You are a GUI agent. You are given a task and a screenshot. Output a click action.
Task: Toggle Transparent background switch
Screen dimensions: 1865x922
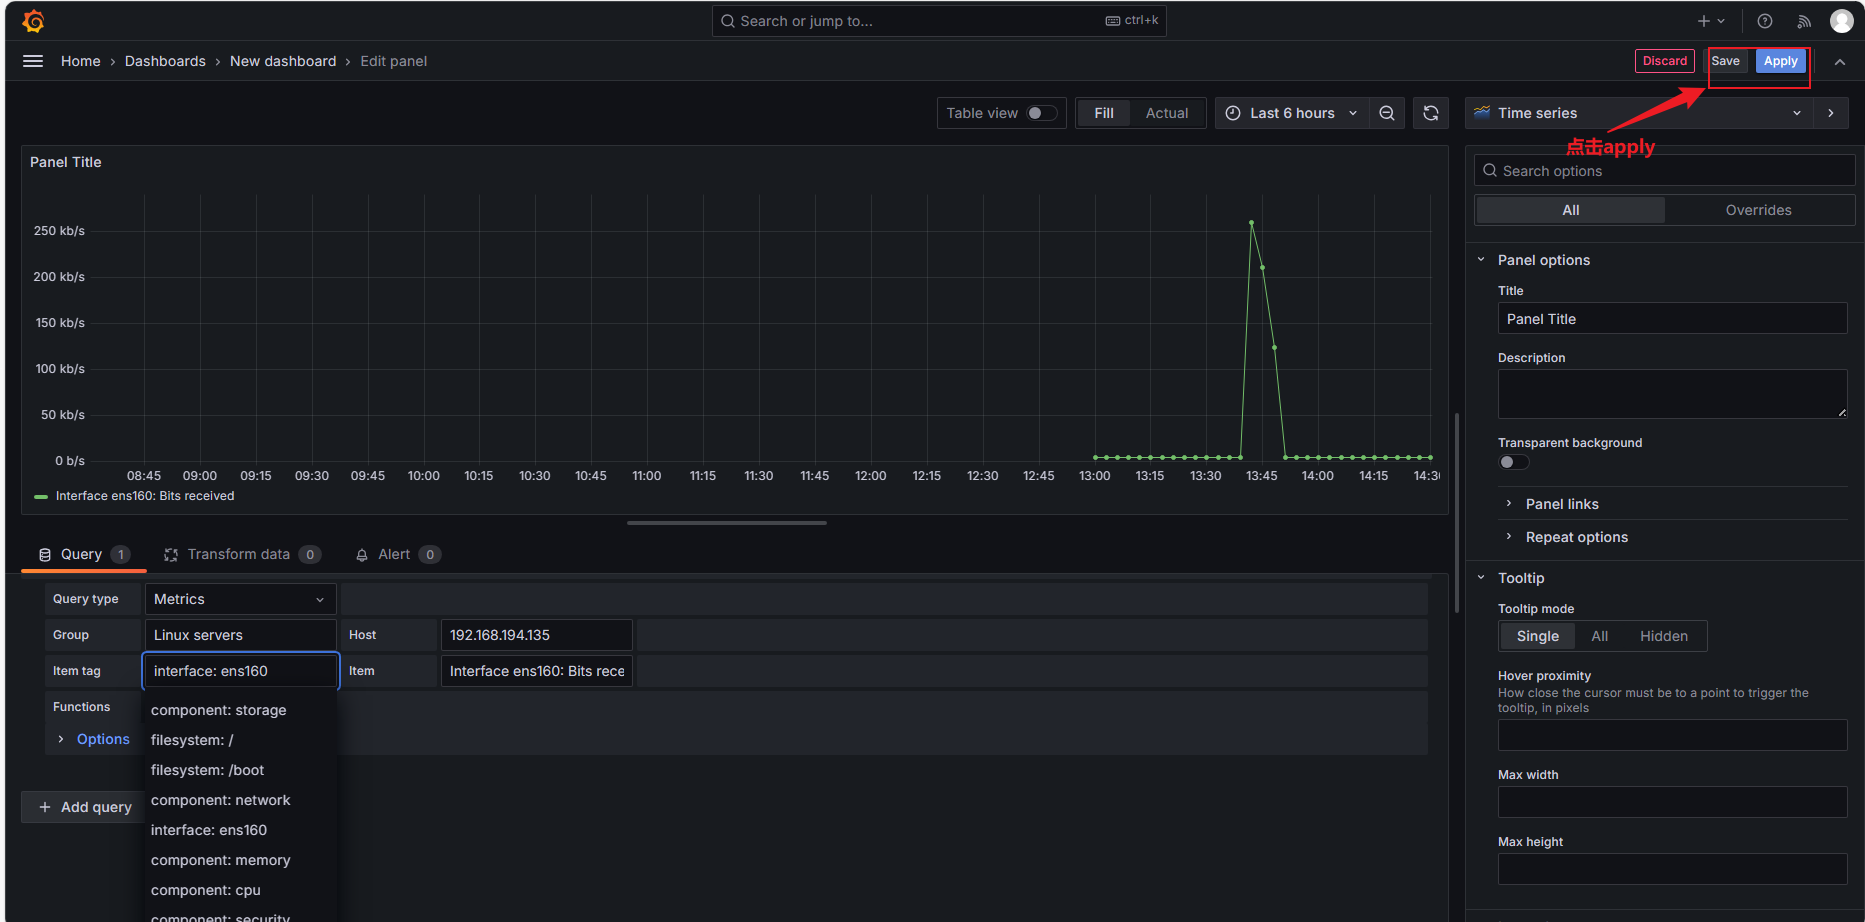pos(1514,462)
